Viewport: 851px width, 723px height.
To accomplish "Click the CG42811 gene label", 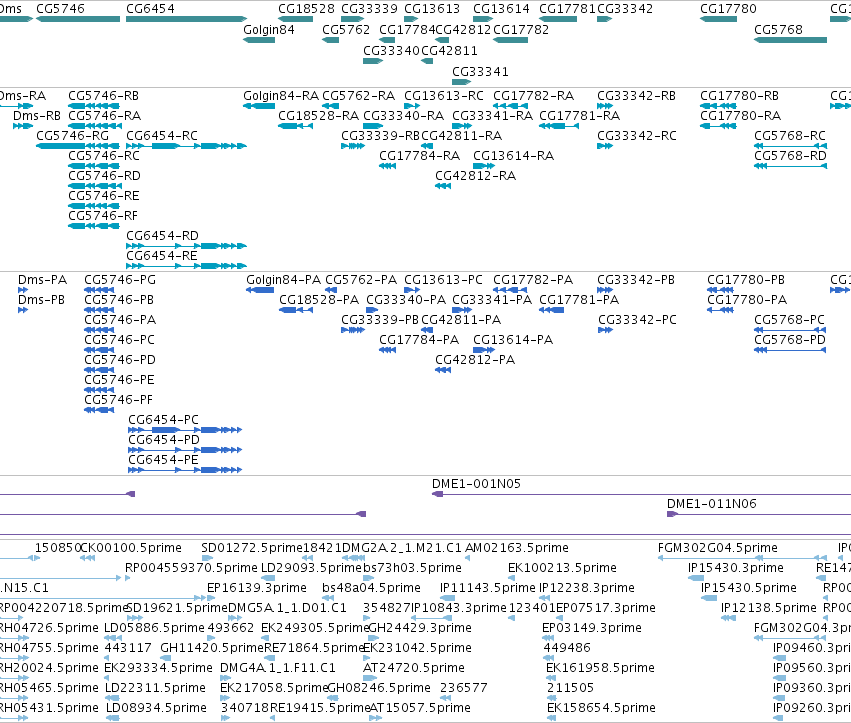I will (449, 51).
